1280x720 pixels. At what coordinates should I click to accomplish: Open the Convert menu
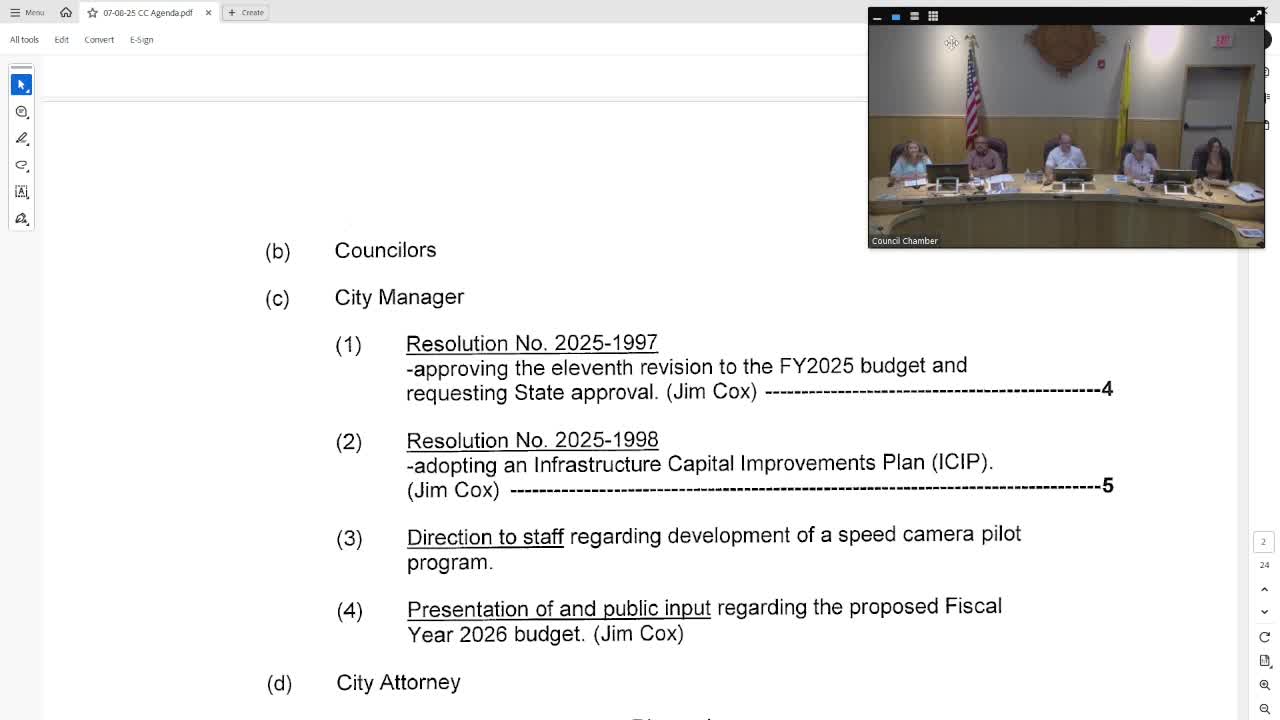(x=99, y=40)
